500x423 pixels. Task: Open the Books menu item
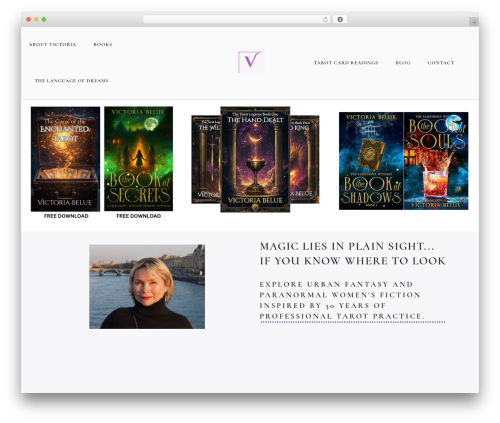[x=103, y=44]
